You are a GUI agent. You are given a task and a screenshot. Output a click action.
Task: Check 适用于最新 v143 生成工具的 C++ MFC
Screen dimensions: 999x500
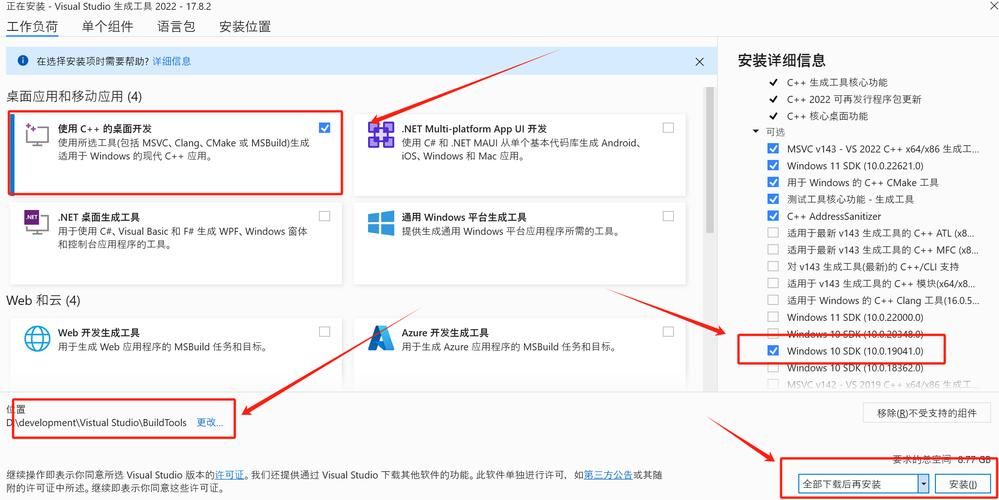point(773,250)
